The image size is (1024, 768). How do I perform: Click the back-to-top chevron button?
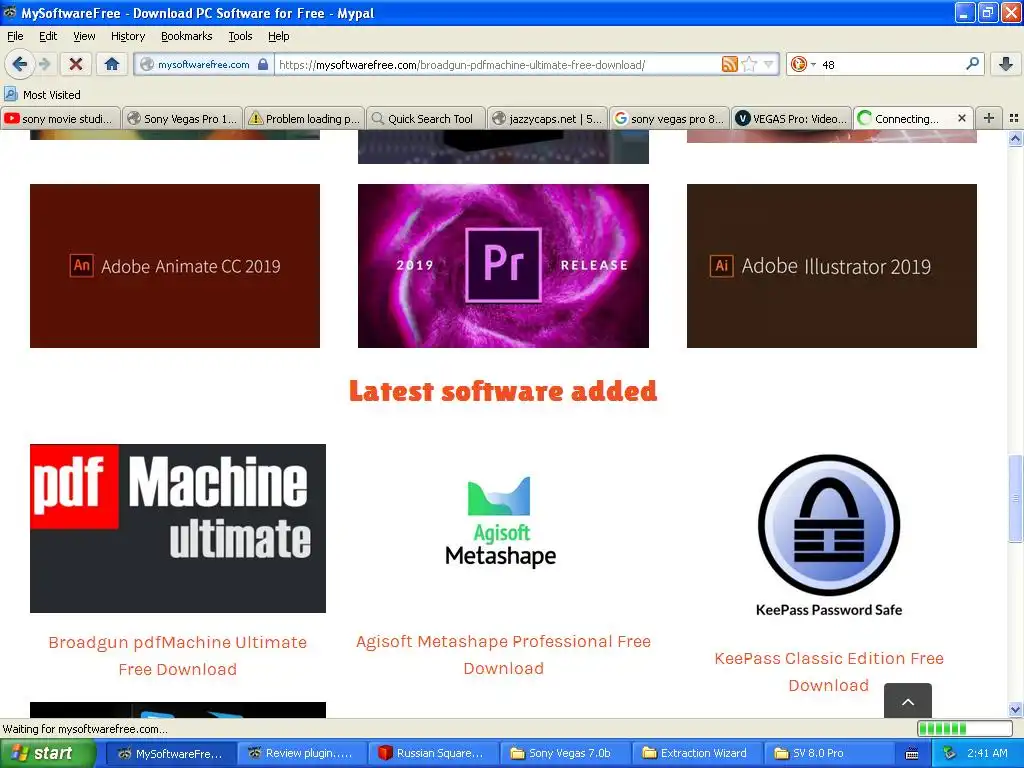click(x=908, y=701)
